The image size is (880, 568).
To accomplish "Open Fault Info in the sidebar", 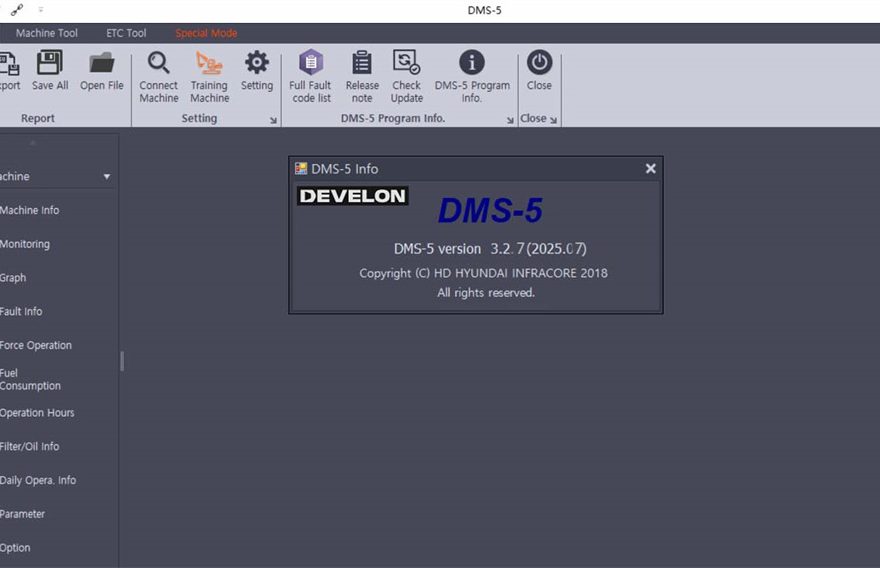I will (22, 312).
